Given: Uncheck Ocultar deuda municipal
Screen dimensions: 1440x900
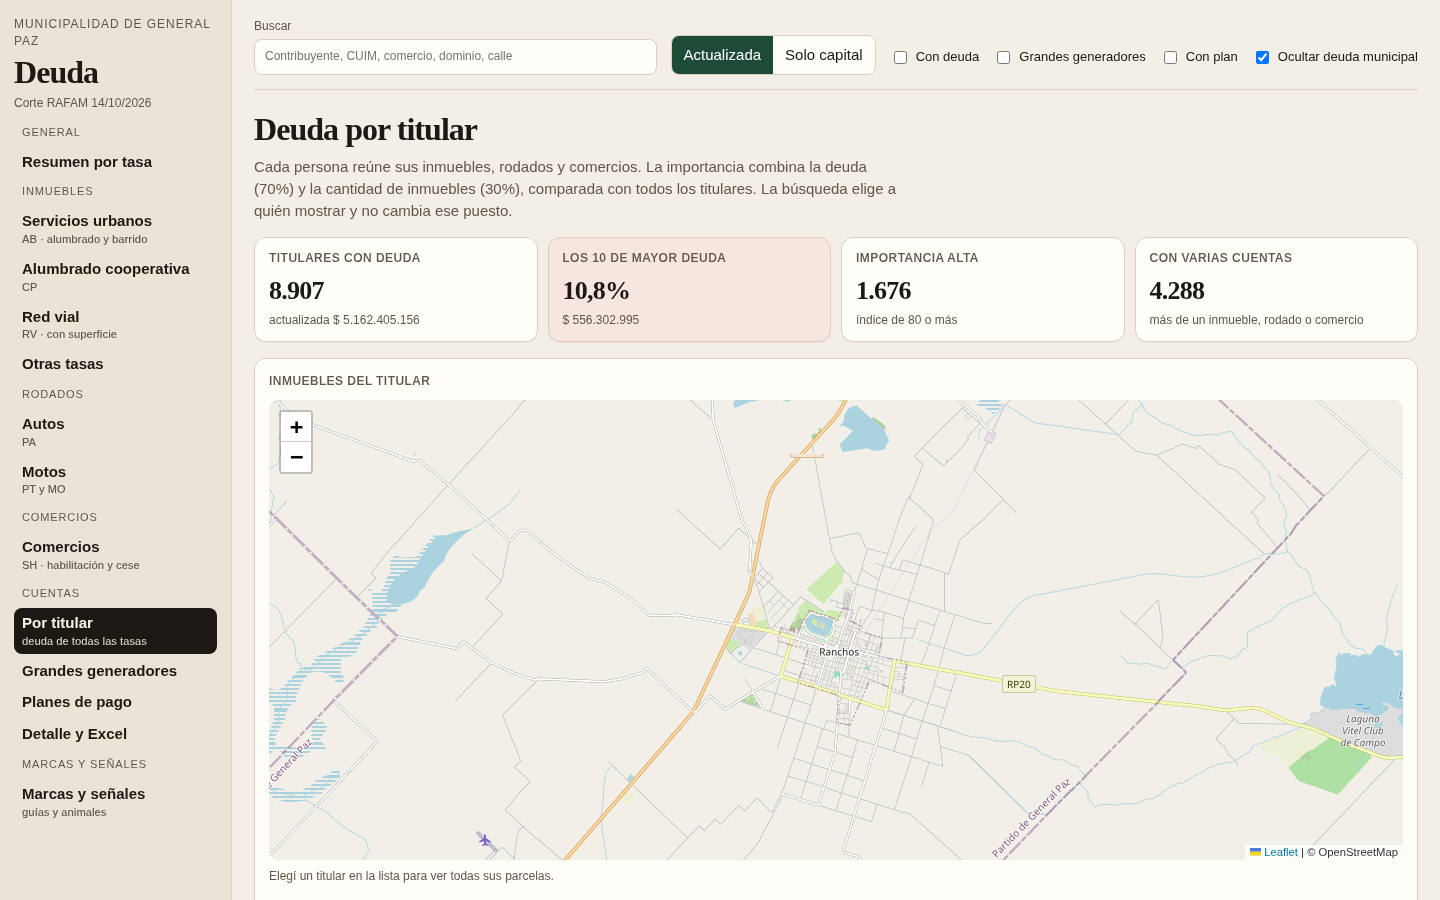Looking at the screenshot, I should coord(1262,57).
